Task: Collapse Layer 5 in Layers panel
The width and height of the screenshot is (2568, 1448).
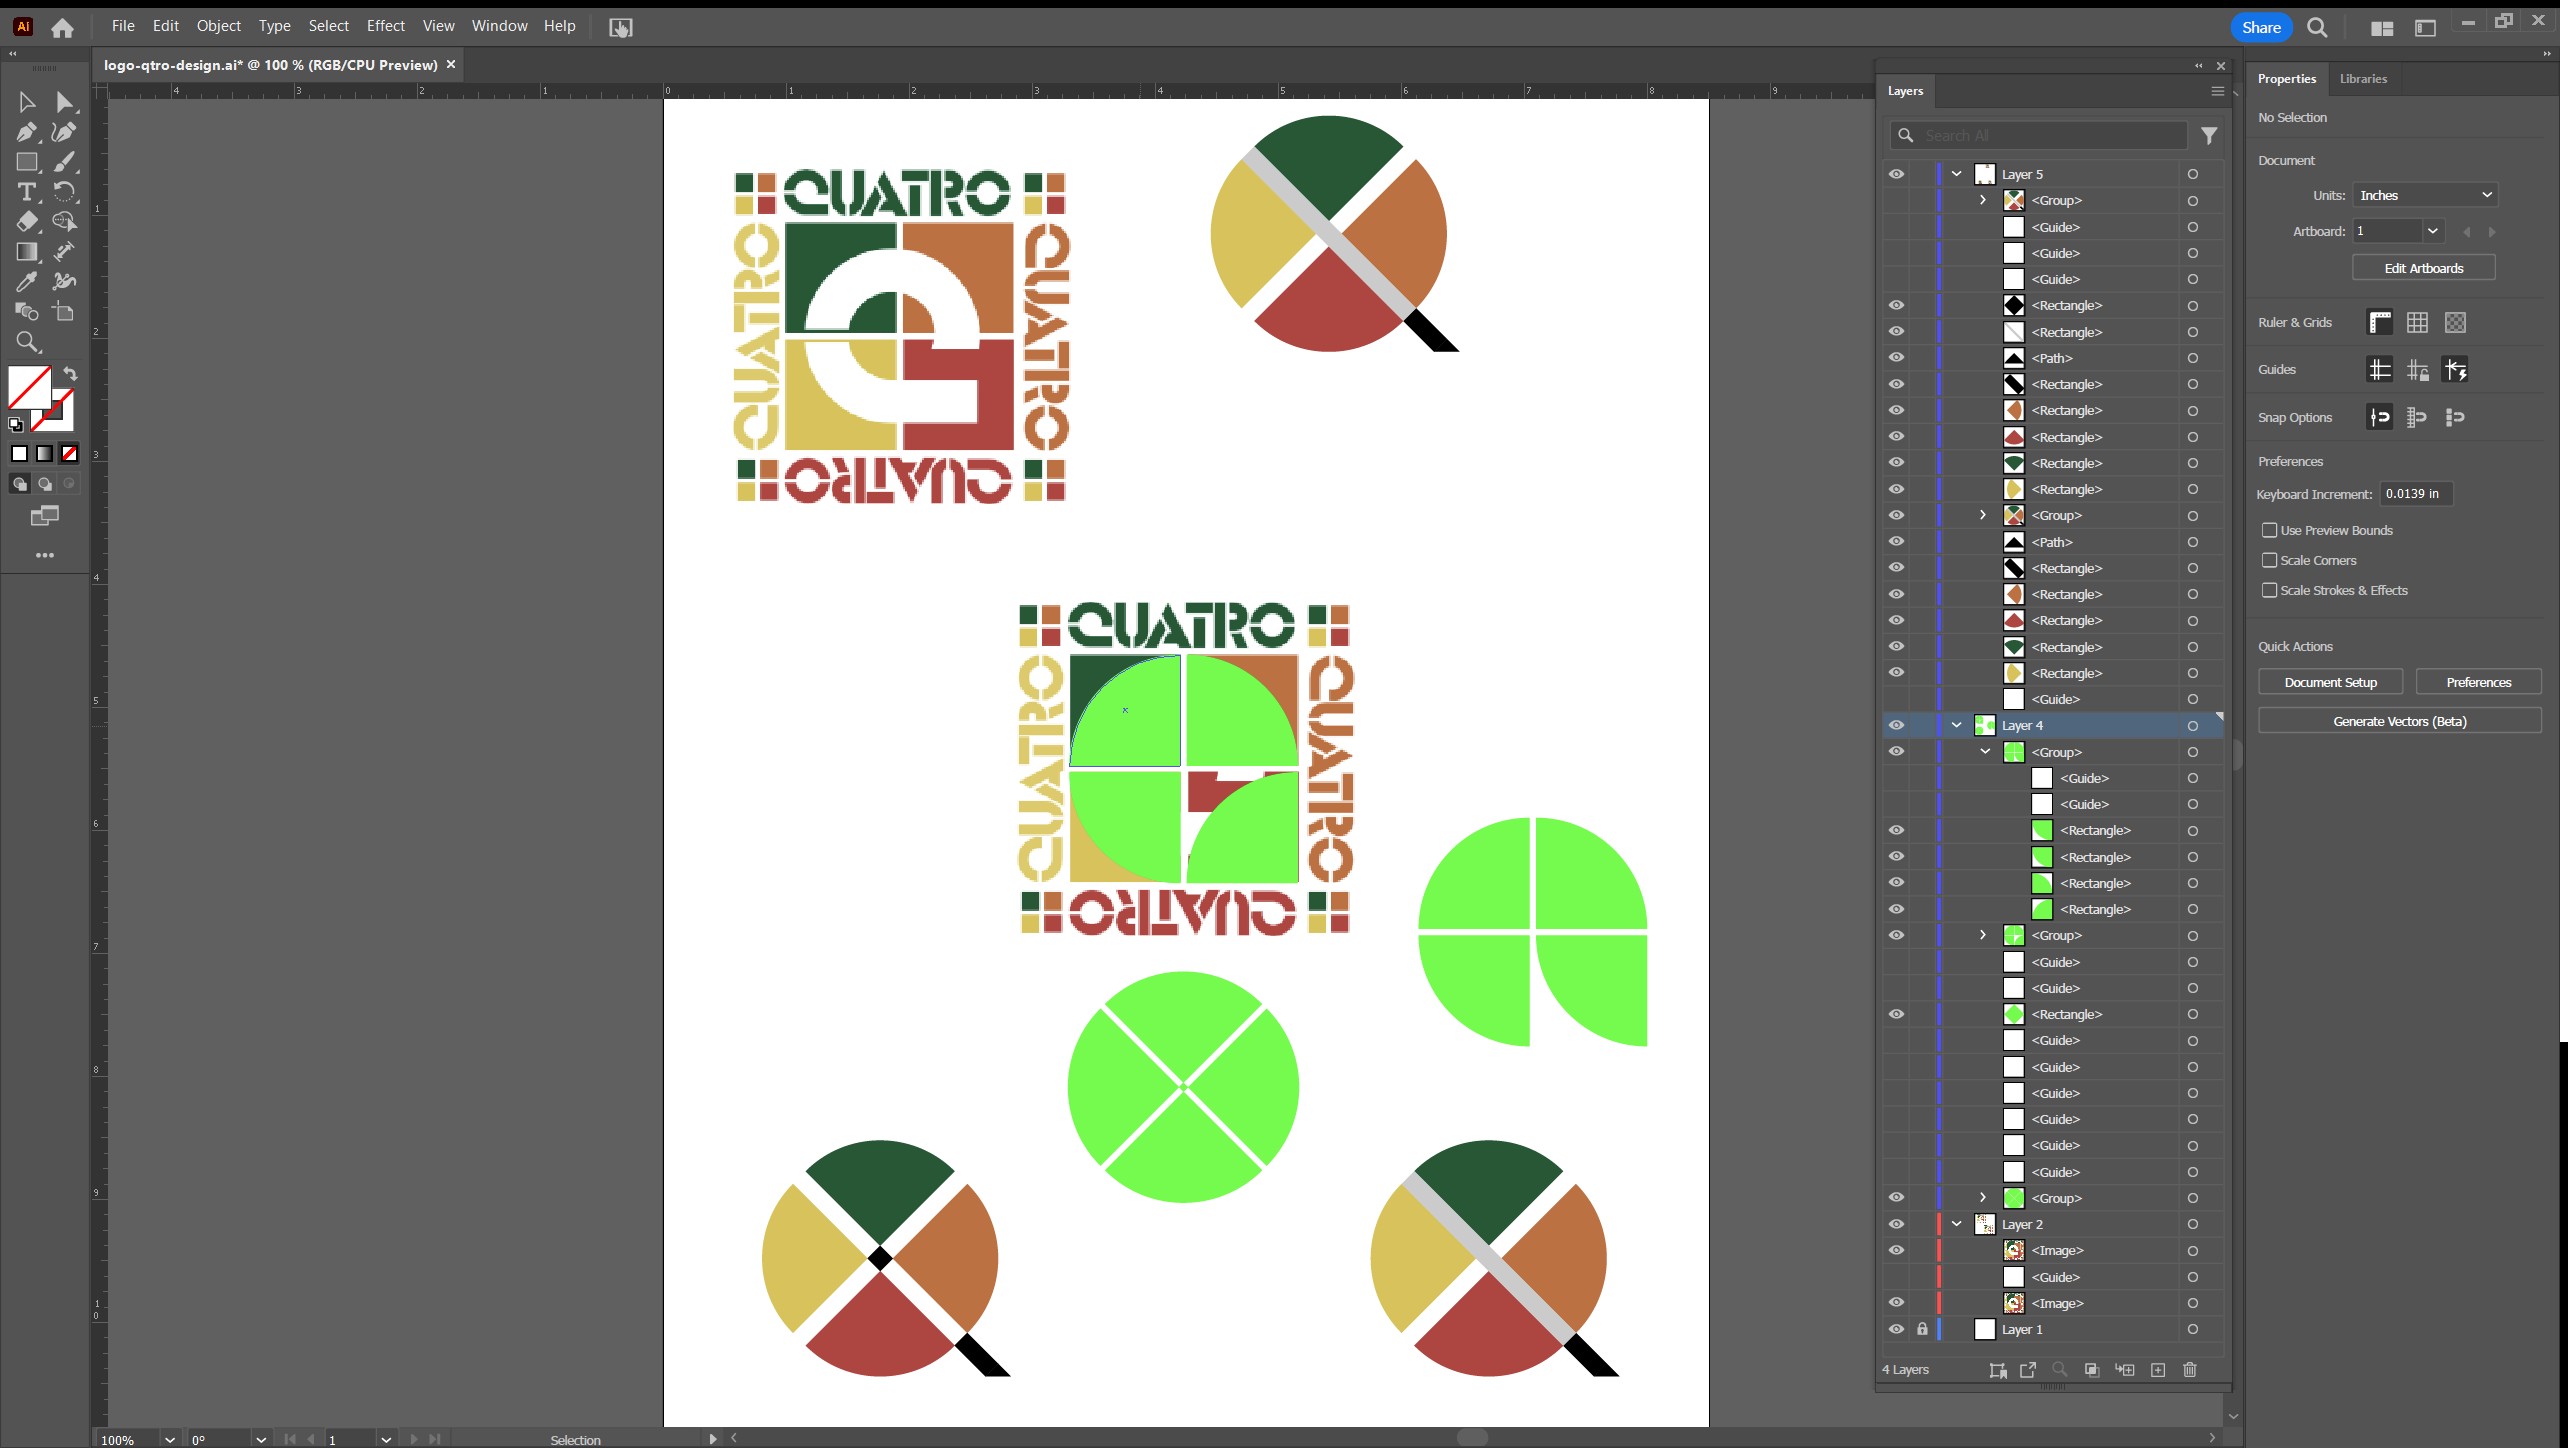Action: (x=1957, y=174)
